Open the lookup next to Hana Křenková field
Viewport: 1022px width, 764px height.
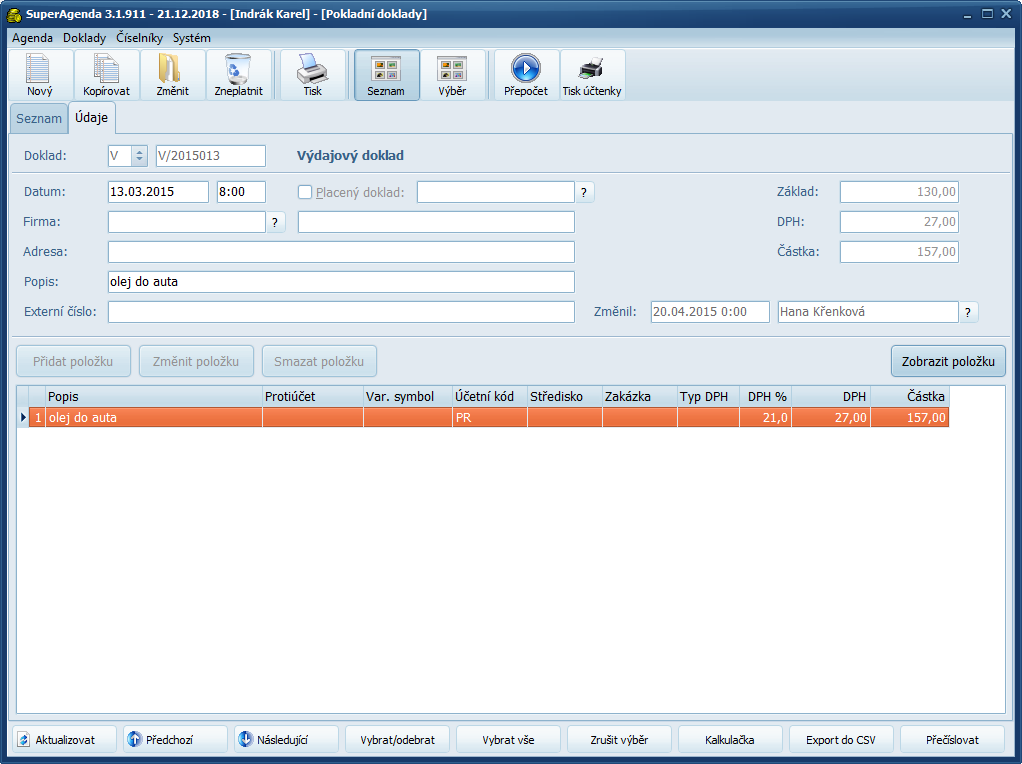968,312
